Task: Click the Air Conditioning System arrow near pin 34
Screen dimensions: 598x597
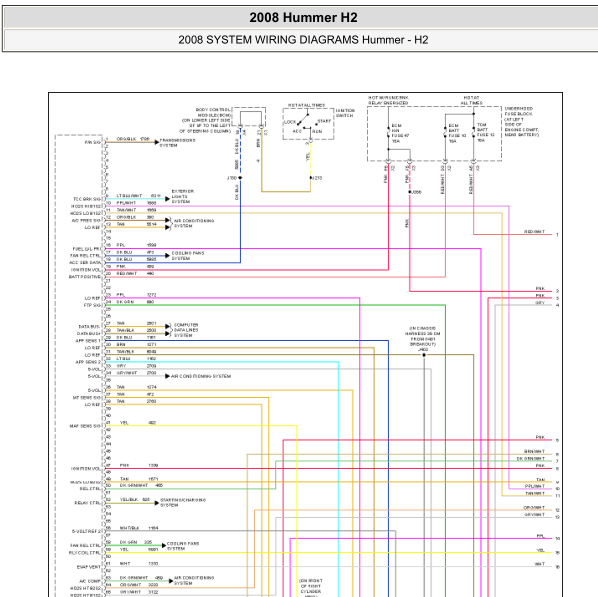Action: [167, 376]
